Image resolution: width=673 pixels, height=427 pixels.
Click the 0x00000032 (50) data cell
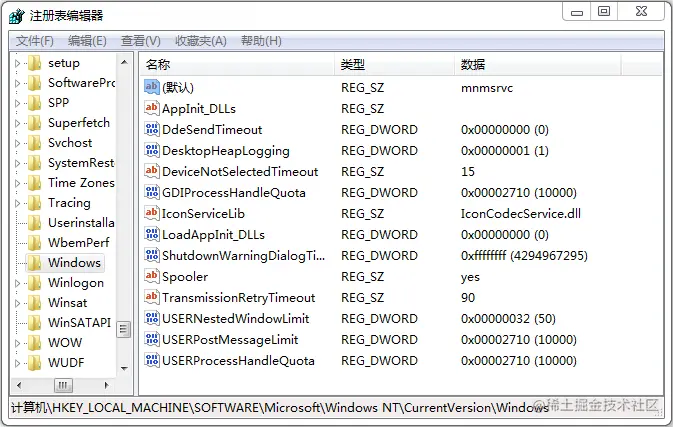click(x=508, y=318)
